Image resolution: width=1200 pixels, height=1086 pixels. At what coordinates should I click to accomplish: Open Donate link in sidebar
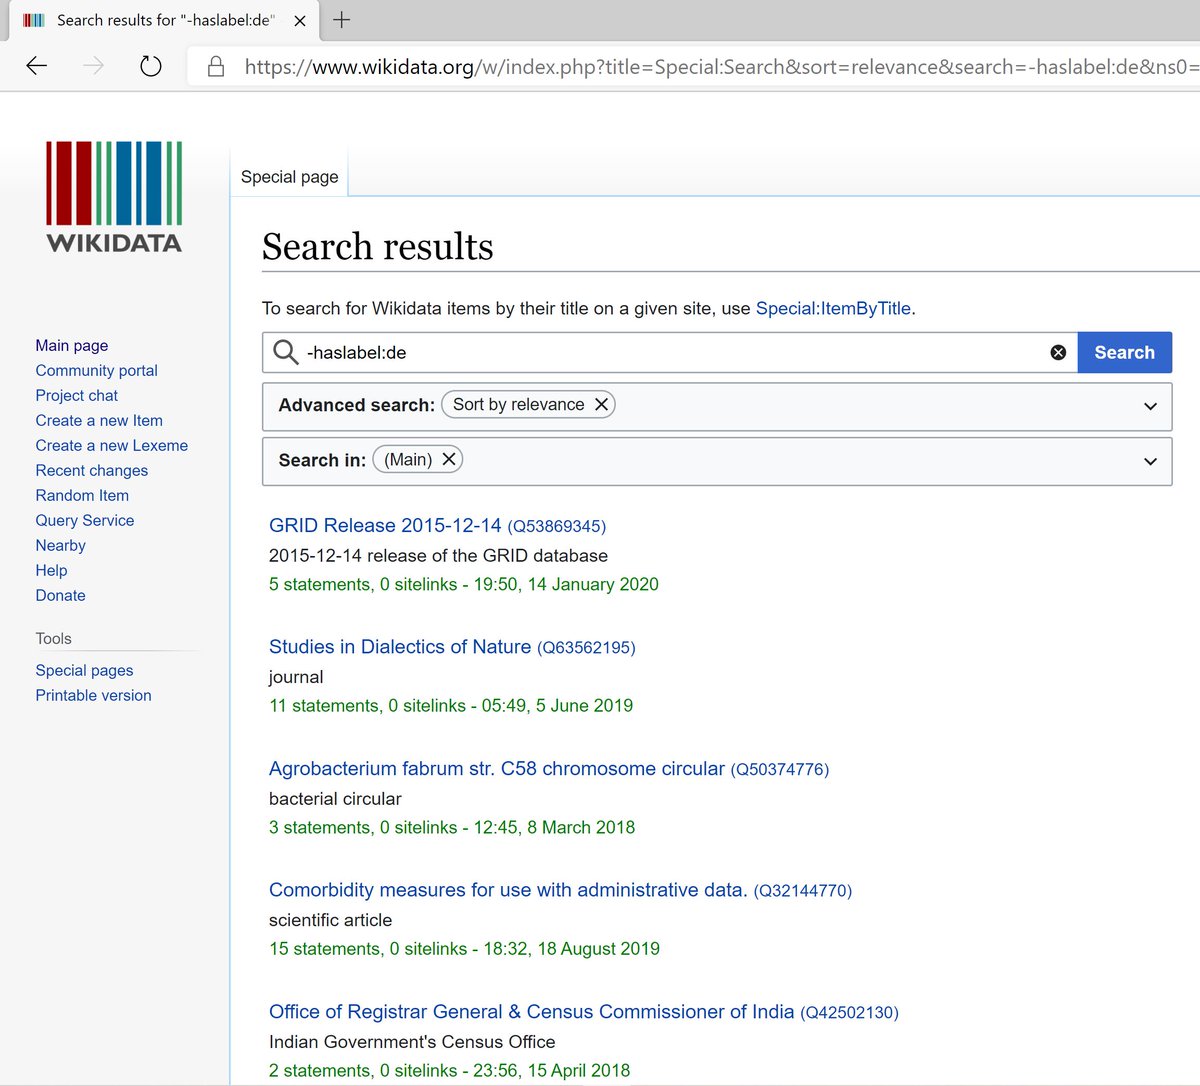tap(61, 595)
